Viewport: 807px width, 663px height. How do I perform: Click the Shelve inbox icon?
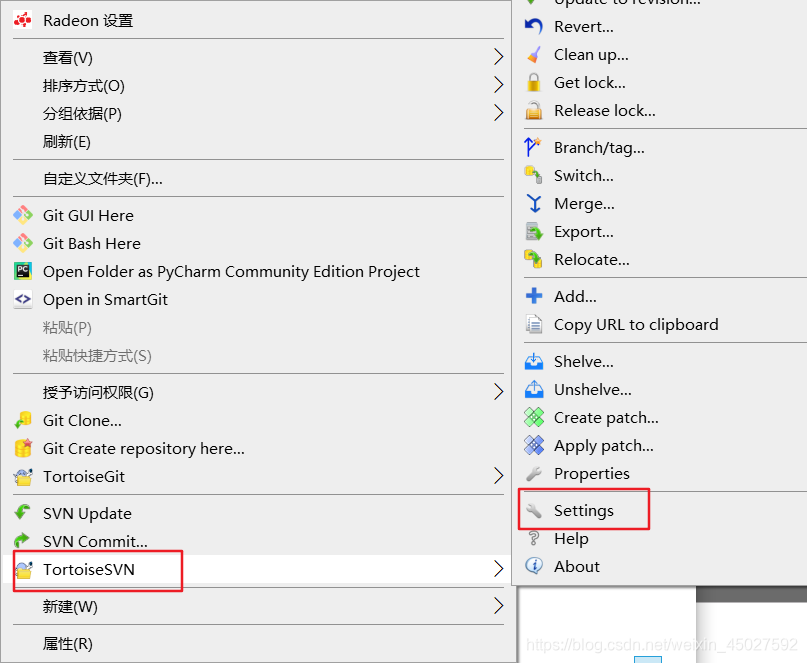point(534,361)
